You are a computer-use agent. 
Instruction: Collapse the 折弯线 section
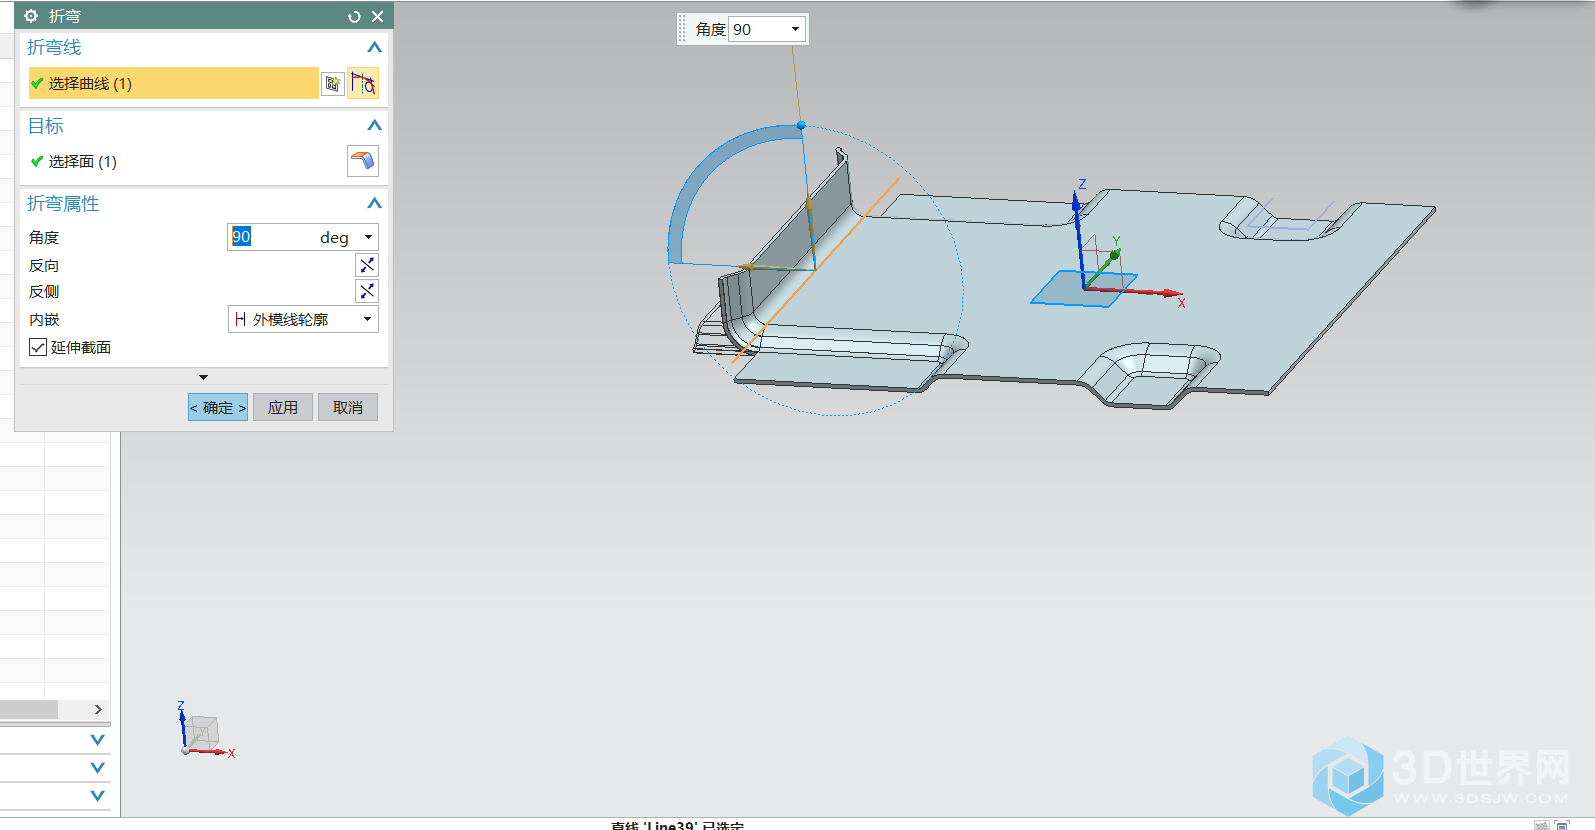click(x=374, y=47)
